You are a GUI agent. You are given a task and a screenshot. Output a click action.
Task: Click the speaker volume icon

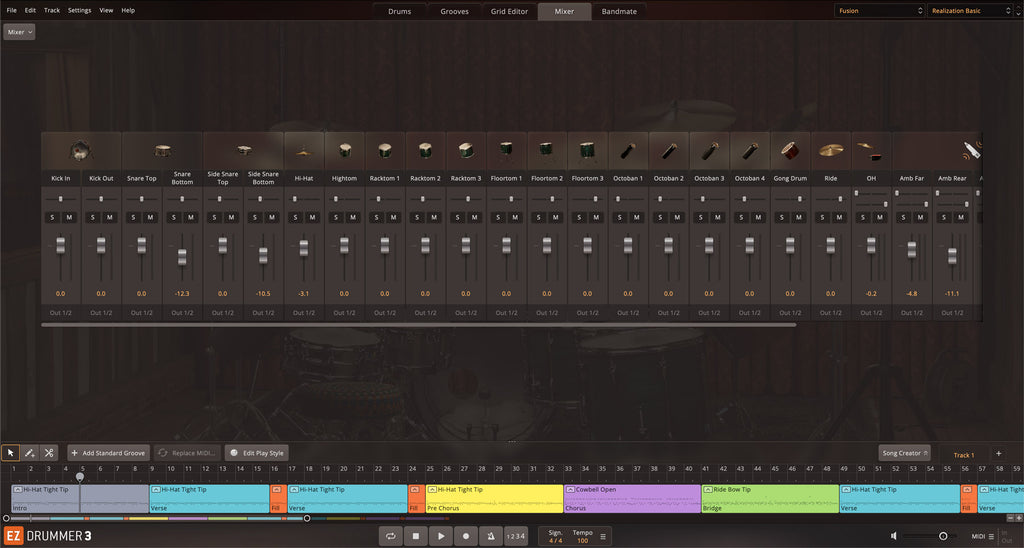(893, 537)
